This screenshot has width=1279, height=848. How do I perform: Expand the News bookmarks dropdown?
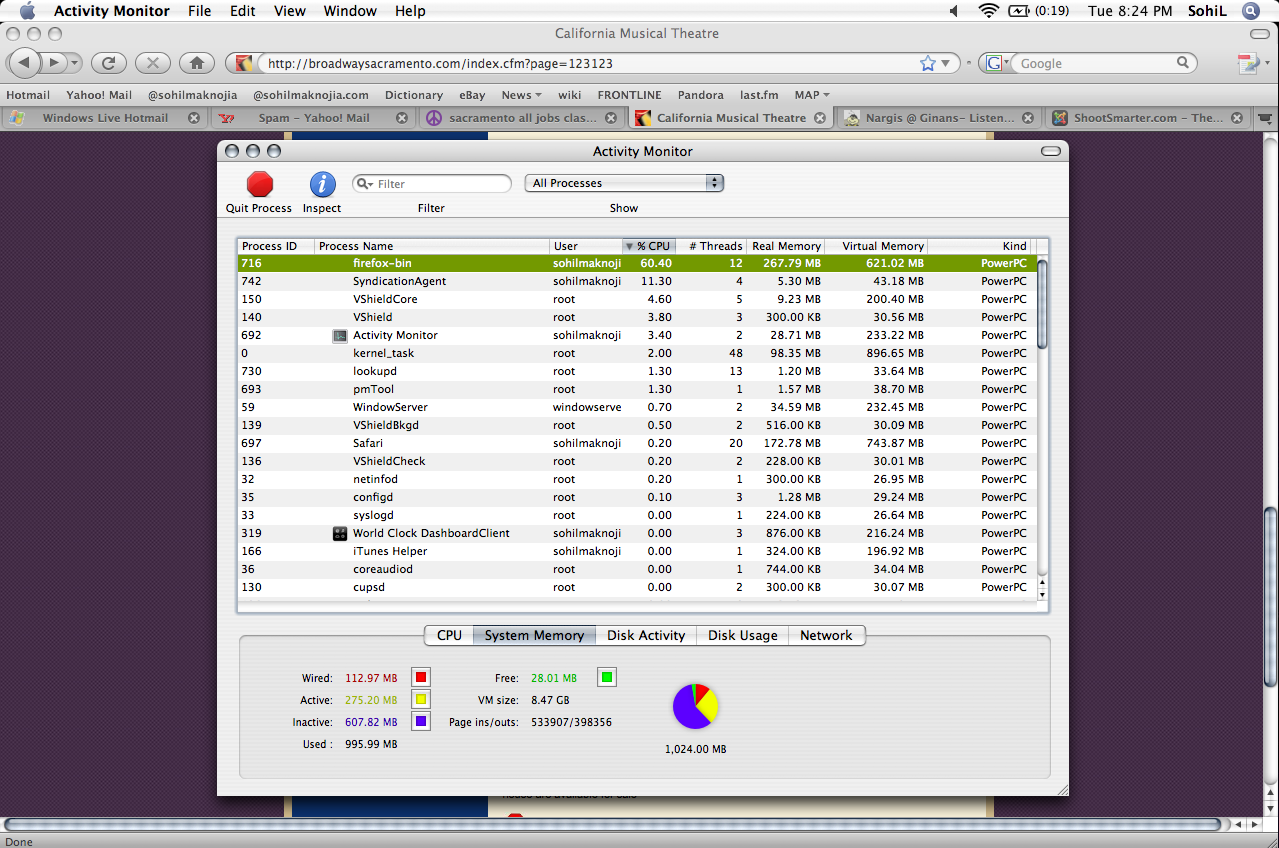(x=521, y=95)
